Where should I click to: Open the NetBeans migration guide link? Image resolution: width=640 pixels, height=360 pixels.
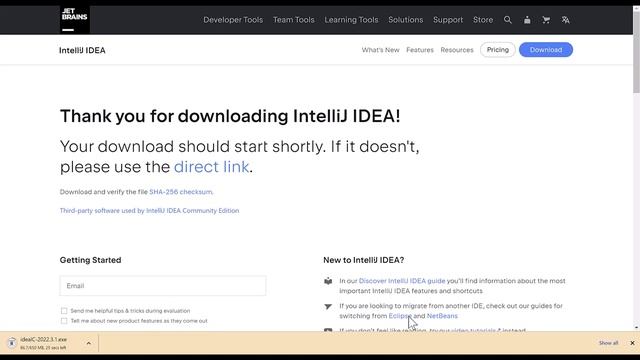442,316
